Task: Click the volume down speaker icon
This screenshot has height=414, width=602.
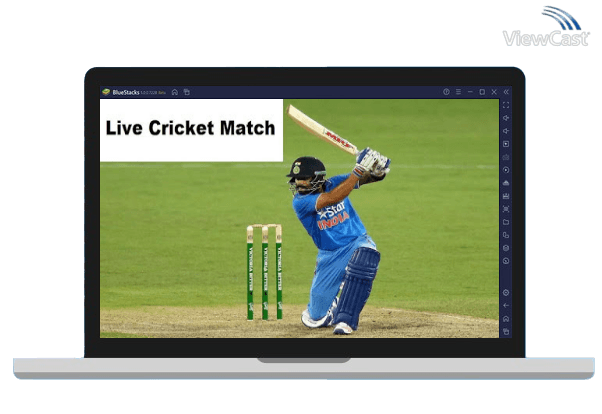Action: coord(506,131)
